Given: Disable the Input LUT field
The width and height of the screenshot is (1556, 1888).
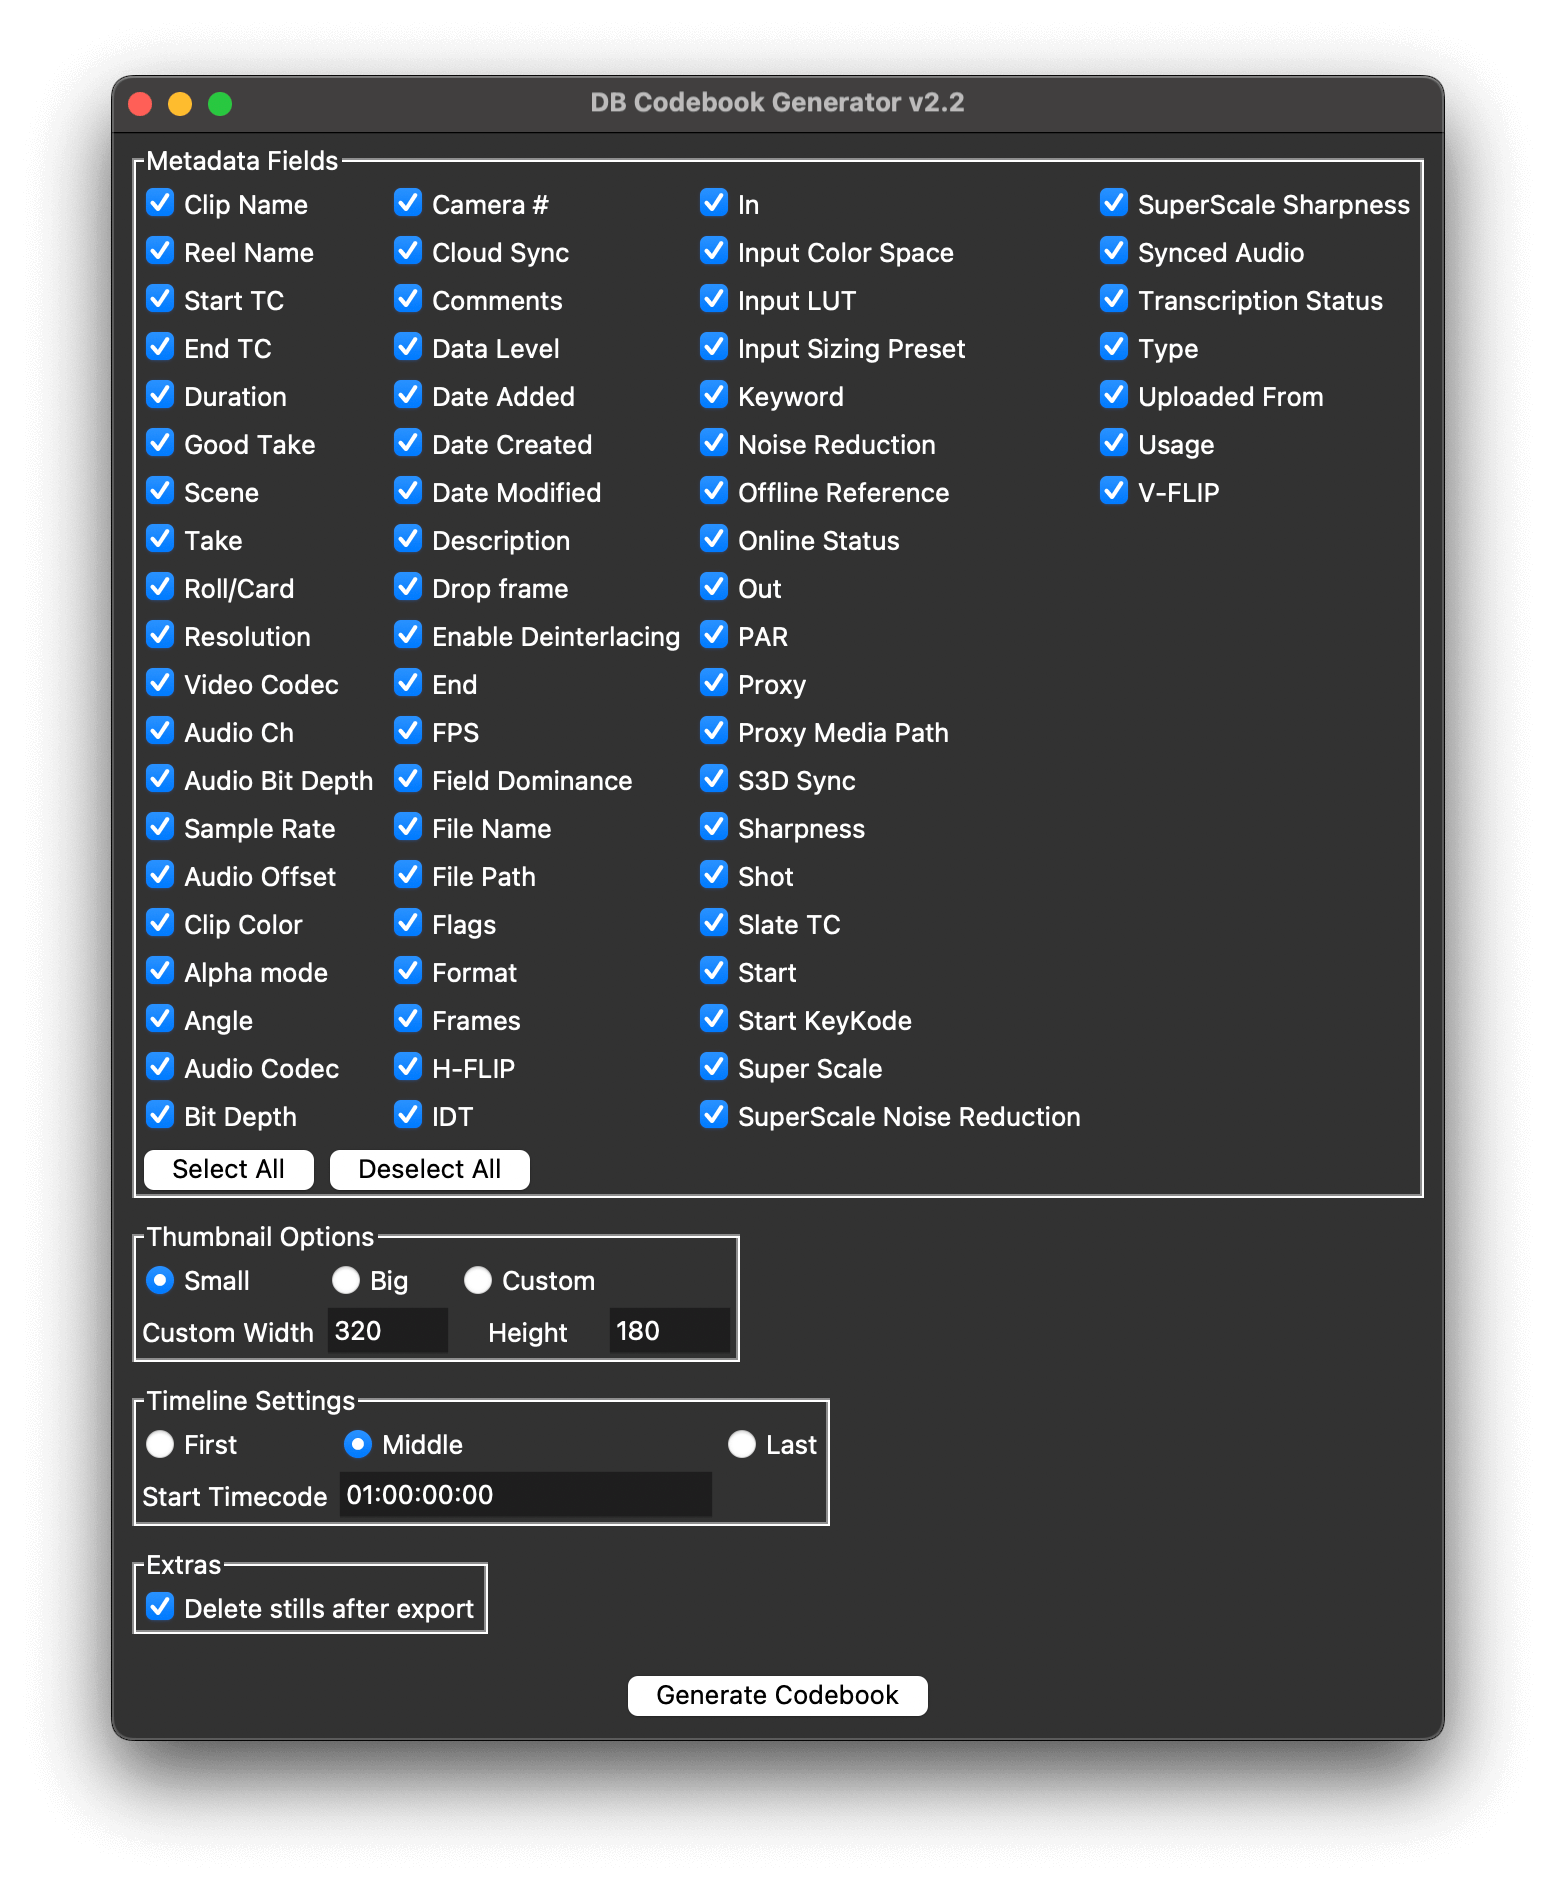Looking at the screenshot, I should [714, 299].
